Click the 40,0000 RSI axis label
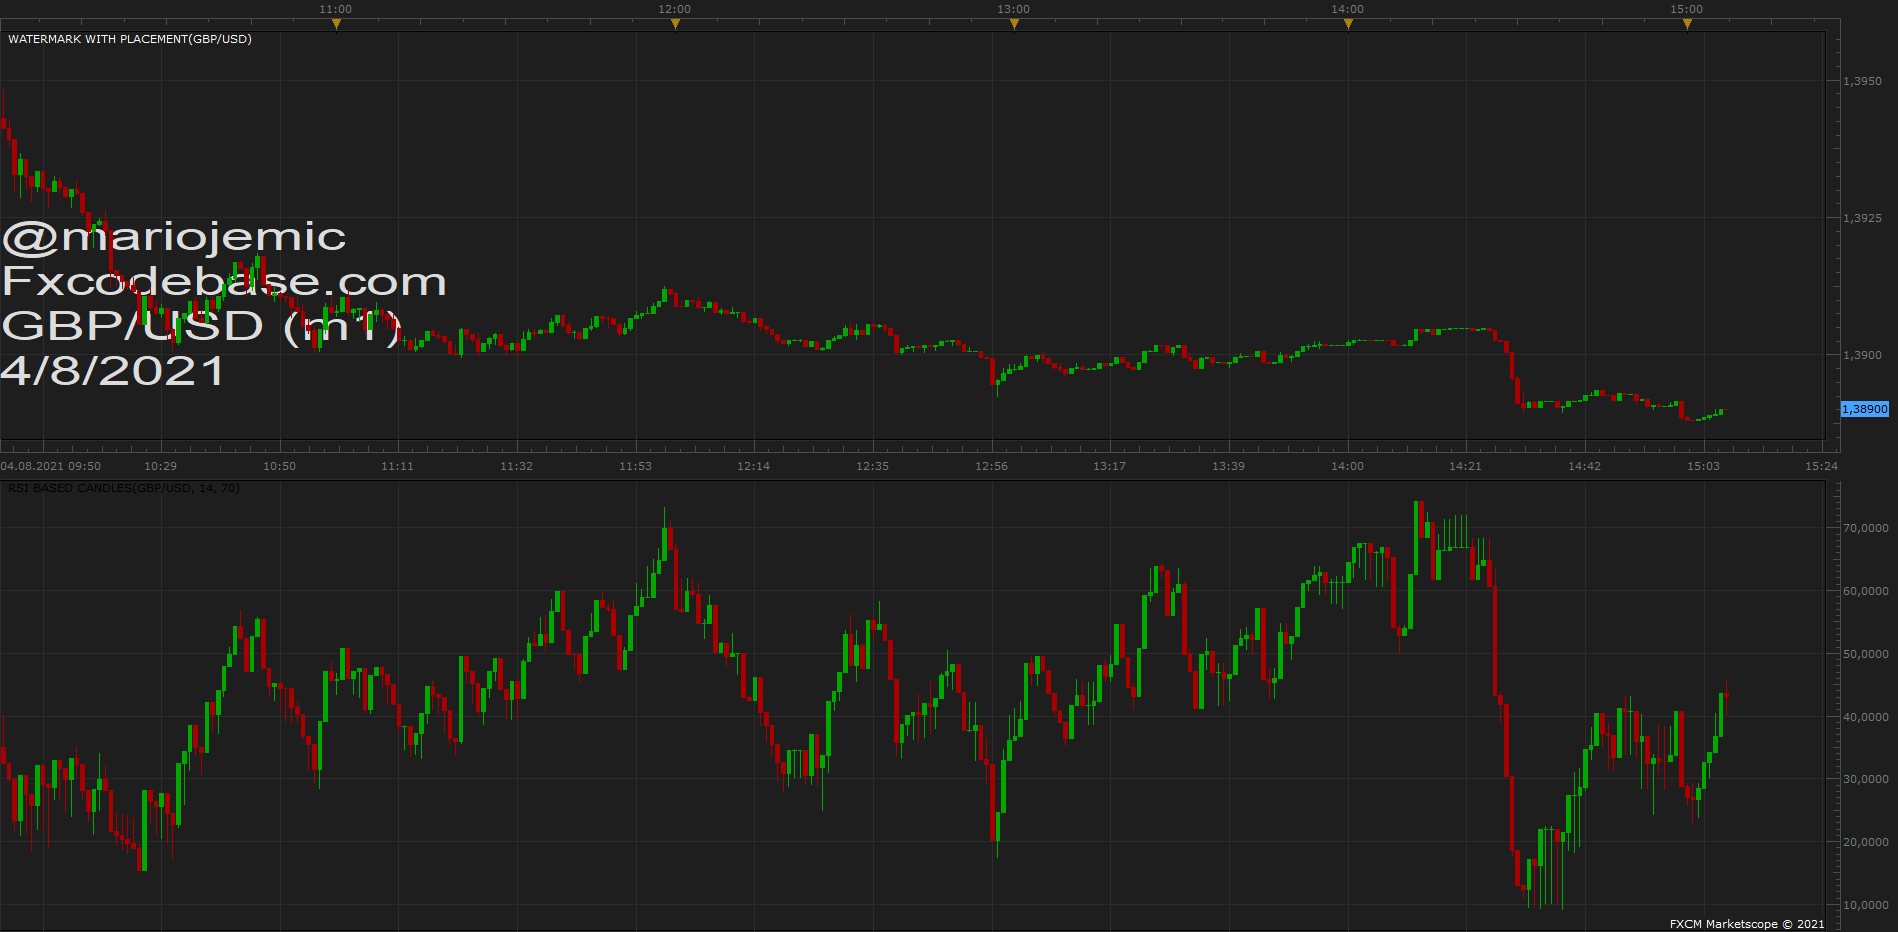Viewport: 1898px width, 932px height. pos(1866,717)
